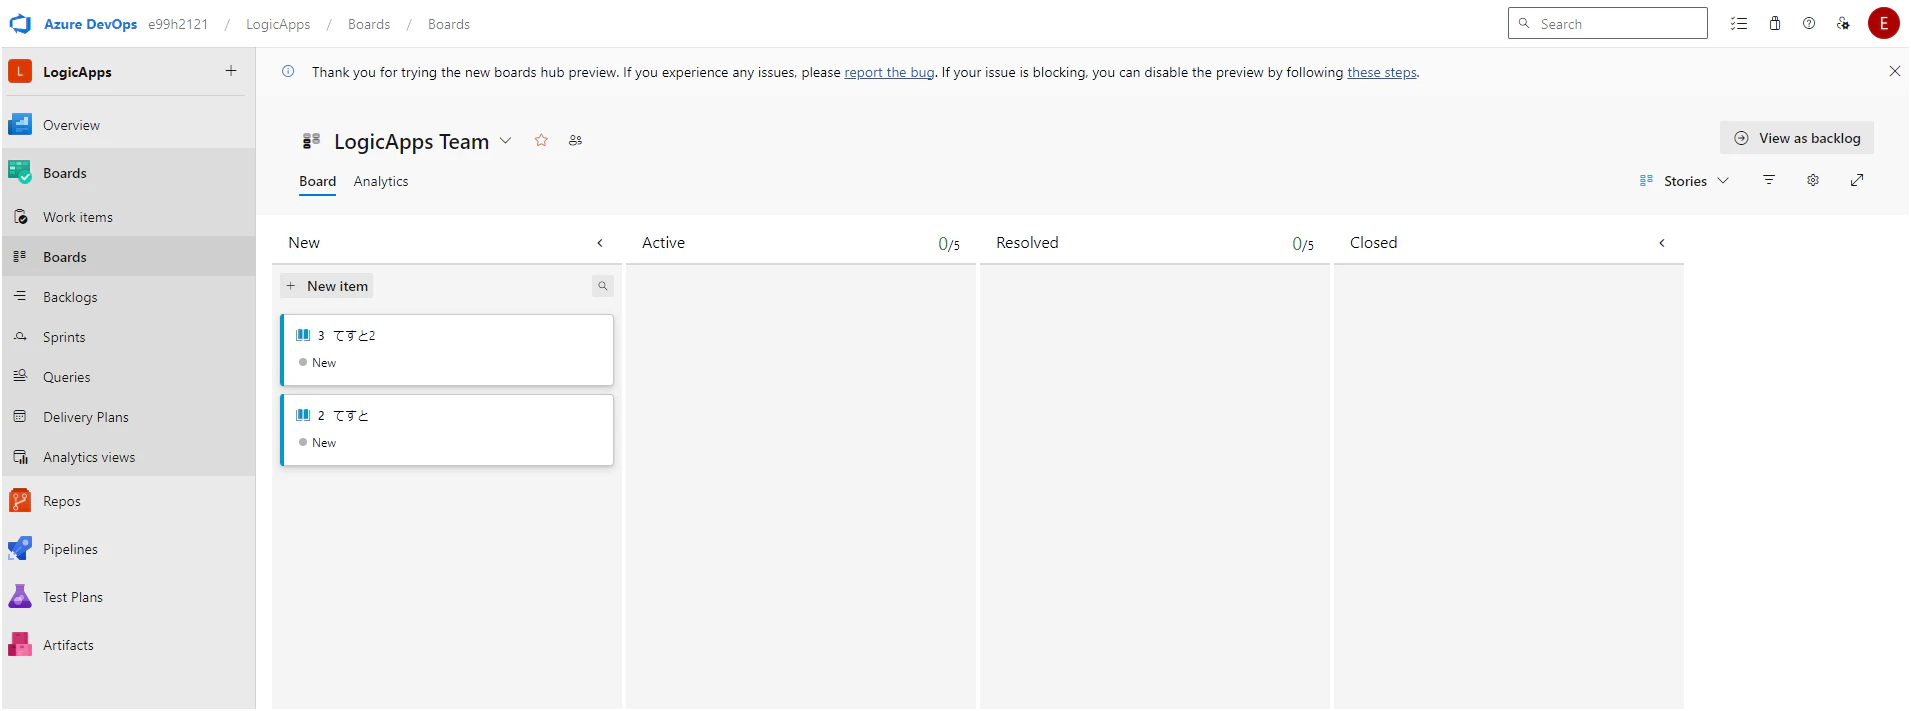
Task: Click the Active column 0/5 limit
Action: click(949, 244)
